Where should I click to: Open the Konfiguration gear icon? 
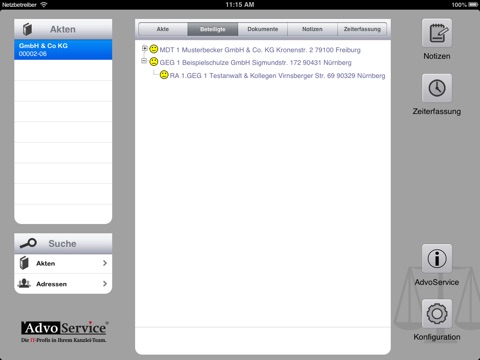437,314
